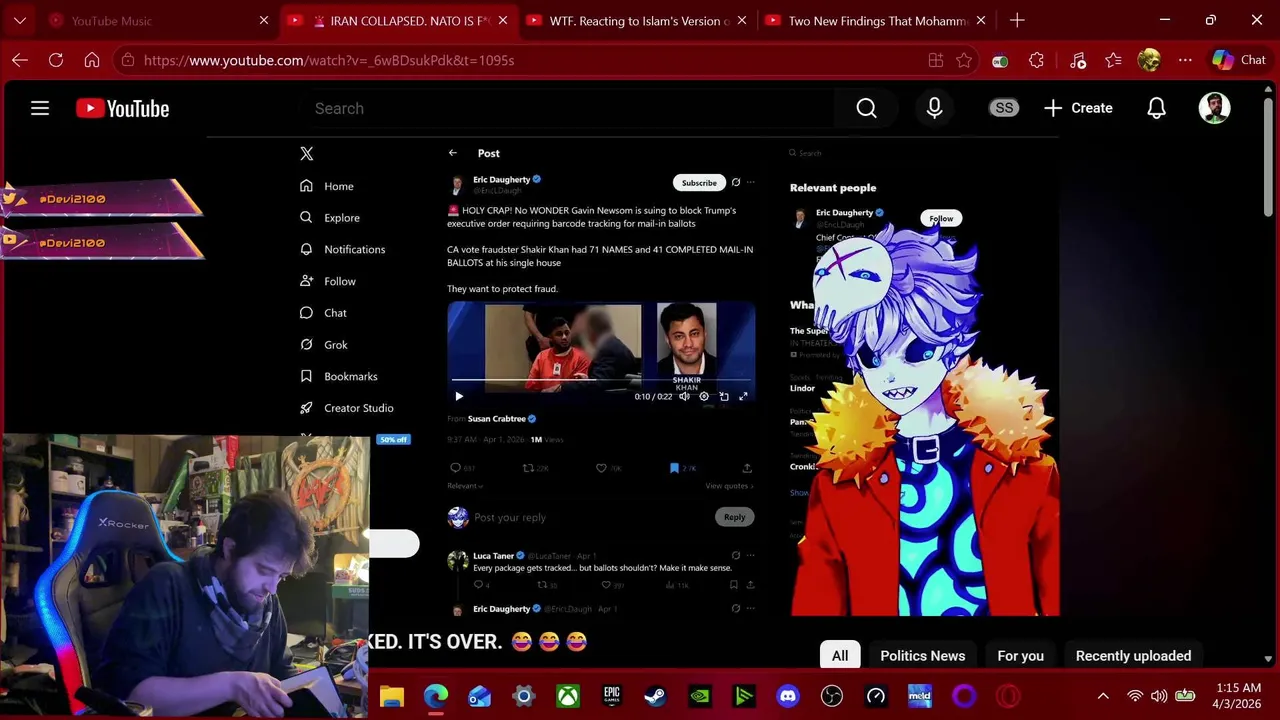
Task: Go back with the browser back arrow
Action: pos(20,60)
